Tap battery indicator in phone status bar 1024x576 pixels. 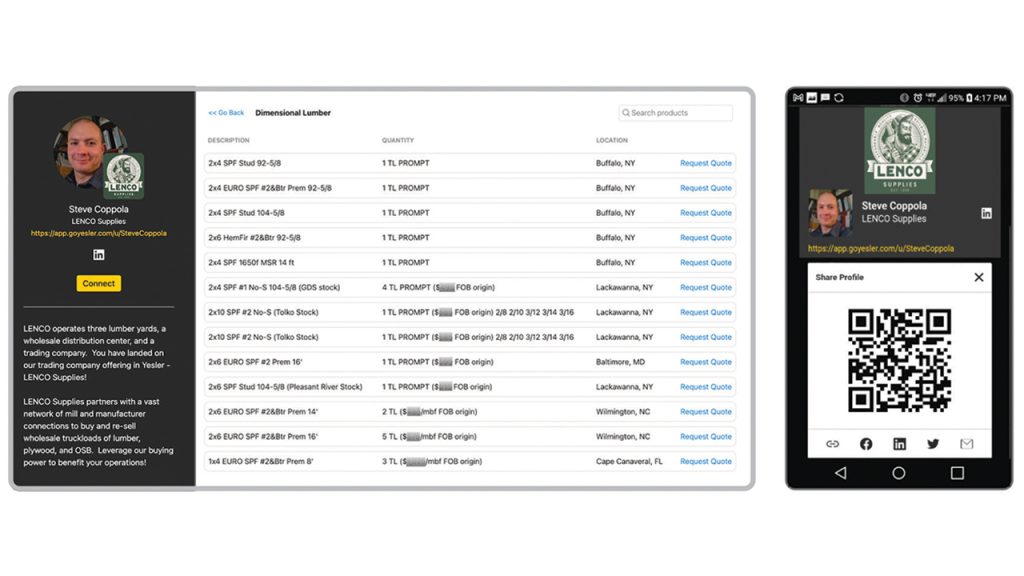click(x=969, y=98)
